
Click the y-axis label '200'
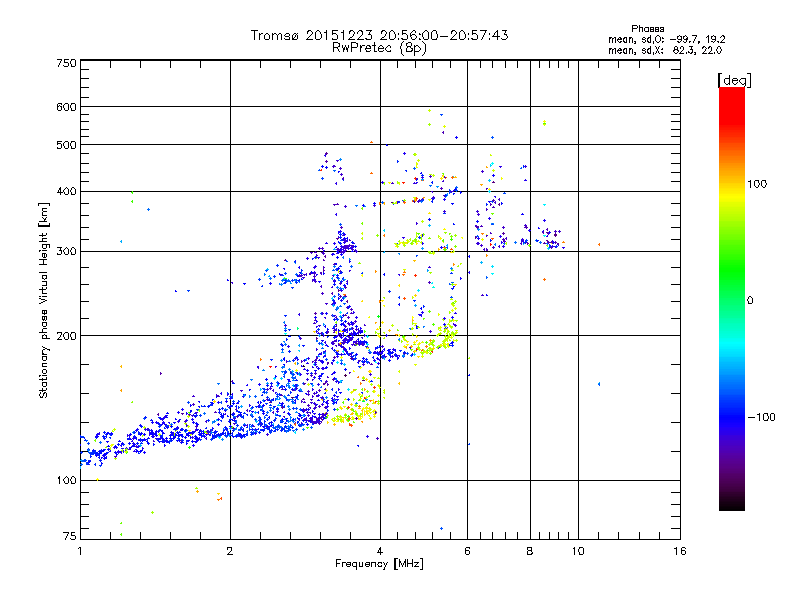pyautogui.click(x=66, y=336)
